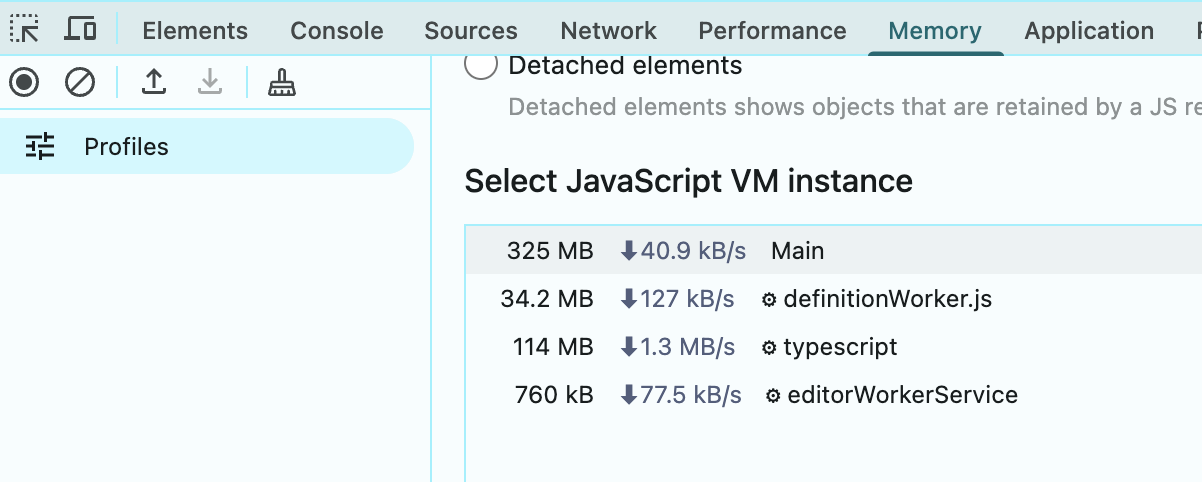Select the Main VM instance row

(797, 251)
